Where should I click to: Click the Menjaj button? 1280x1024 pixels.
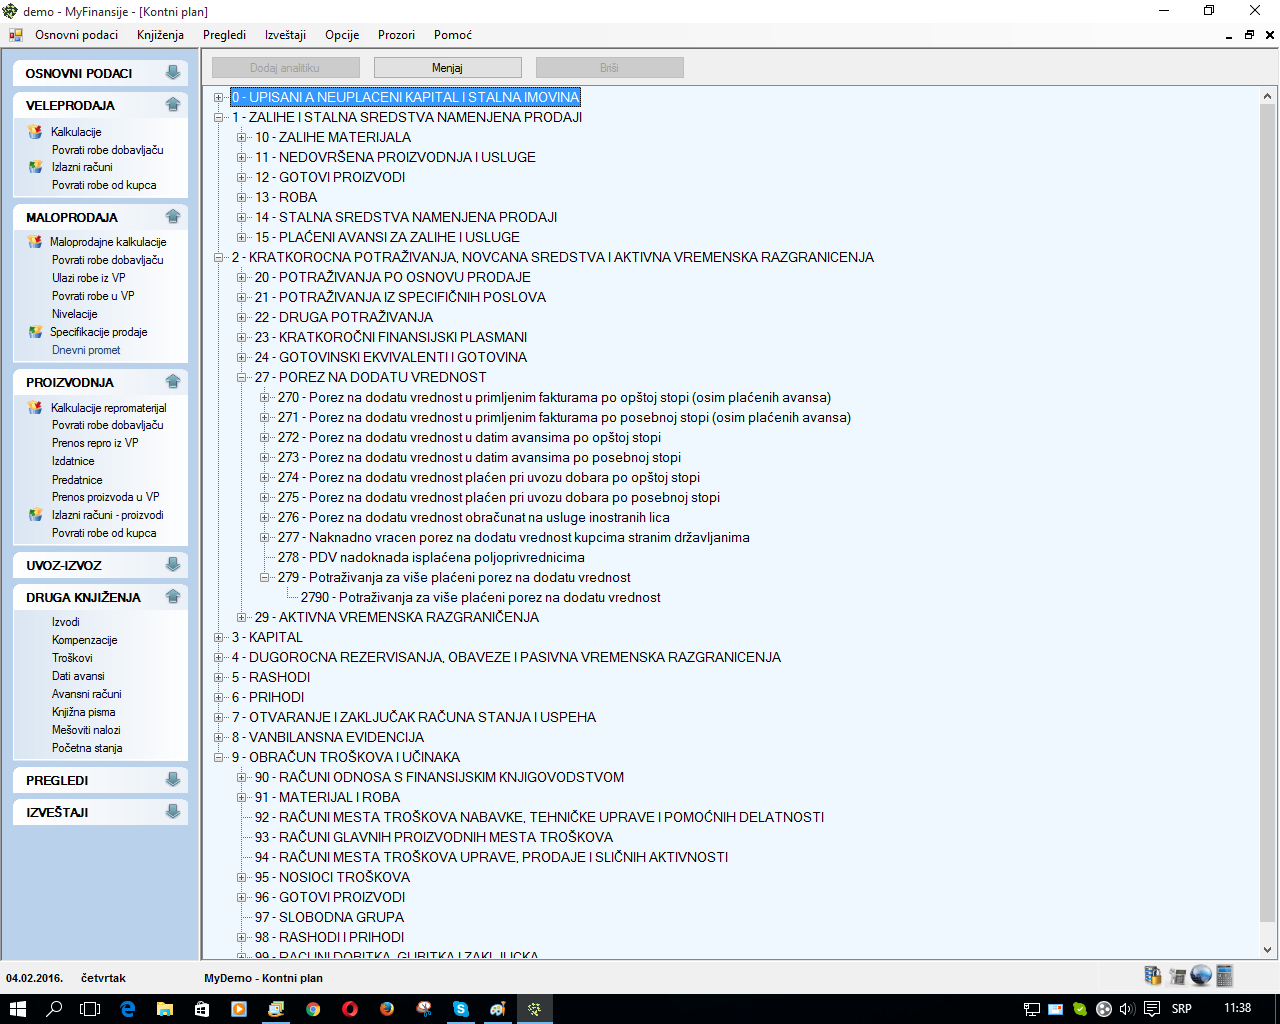pyautogui.click(x=447, y=68)
